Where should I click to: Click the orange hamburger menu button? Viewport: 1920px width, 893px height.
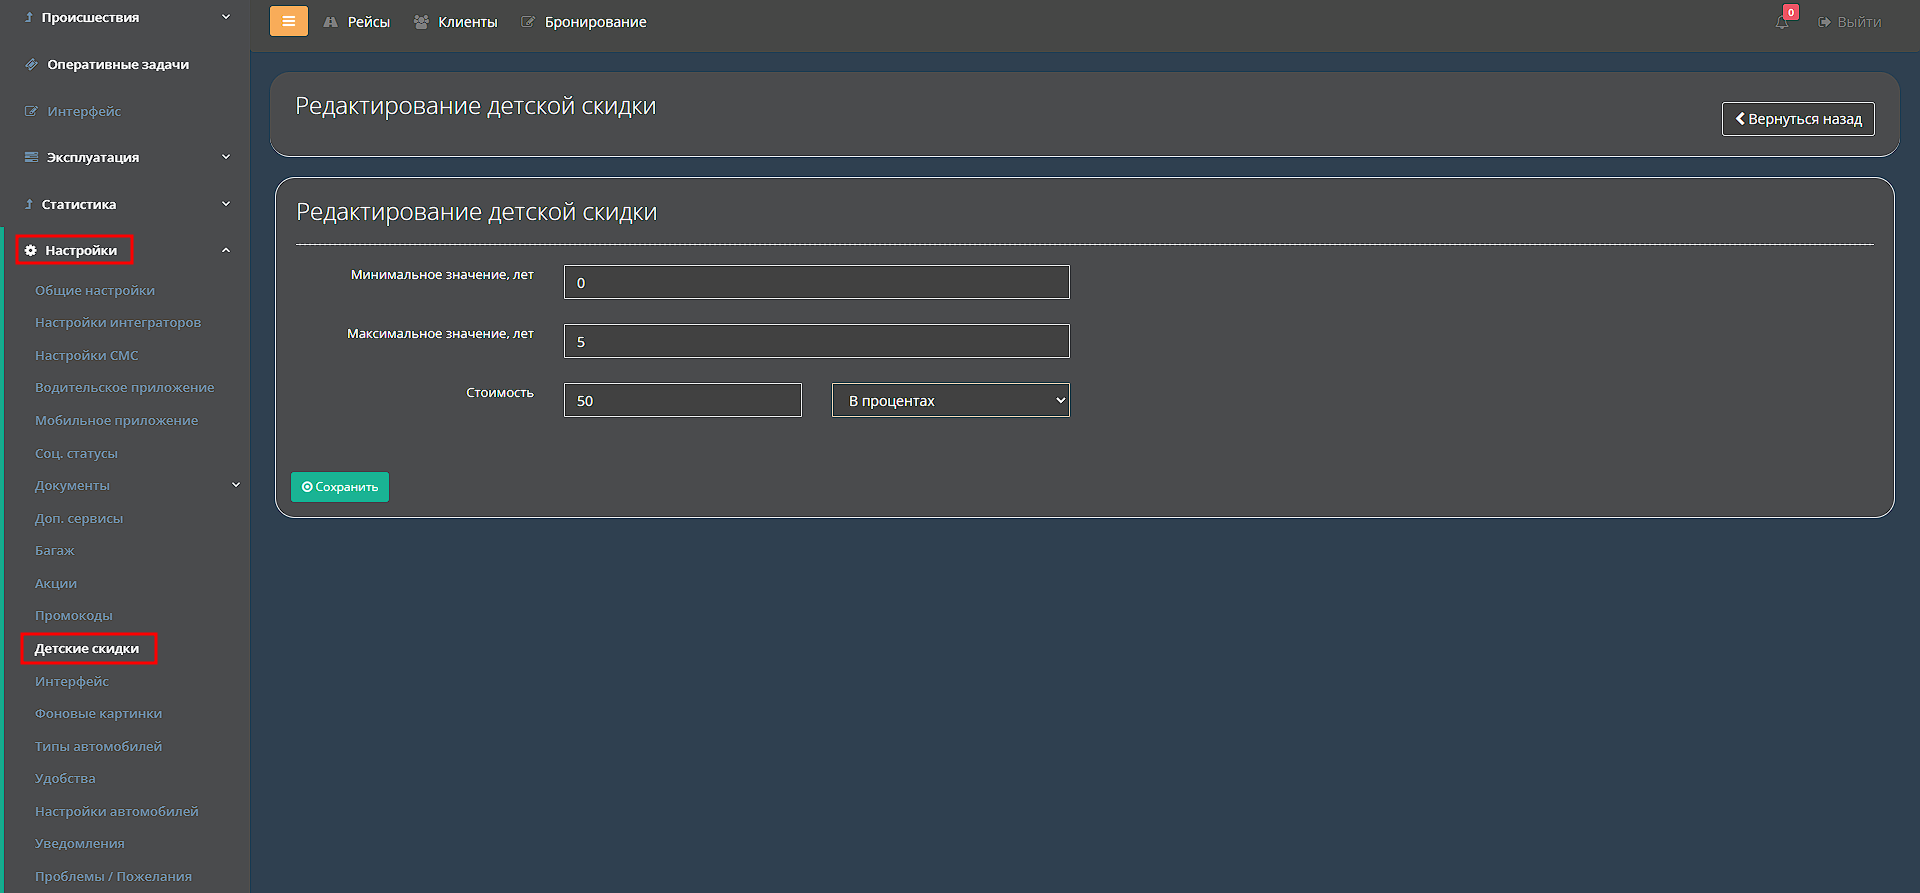click(x=288, y=21)
